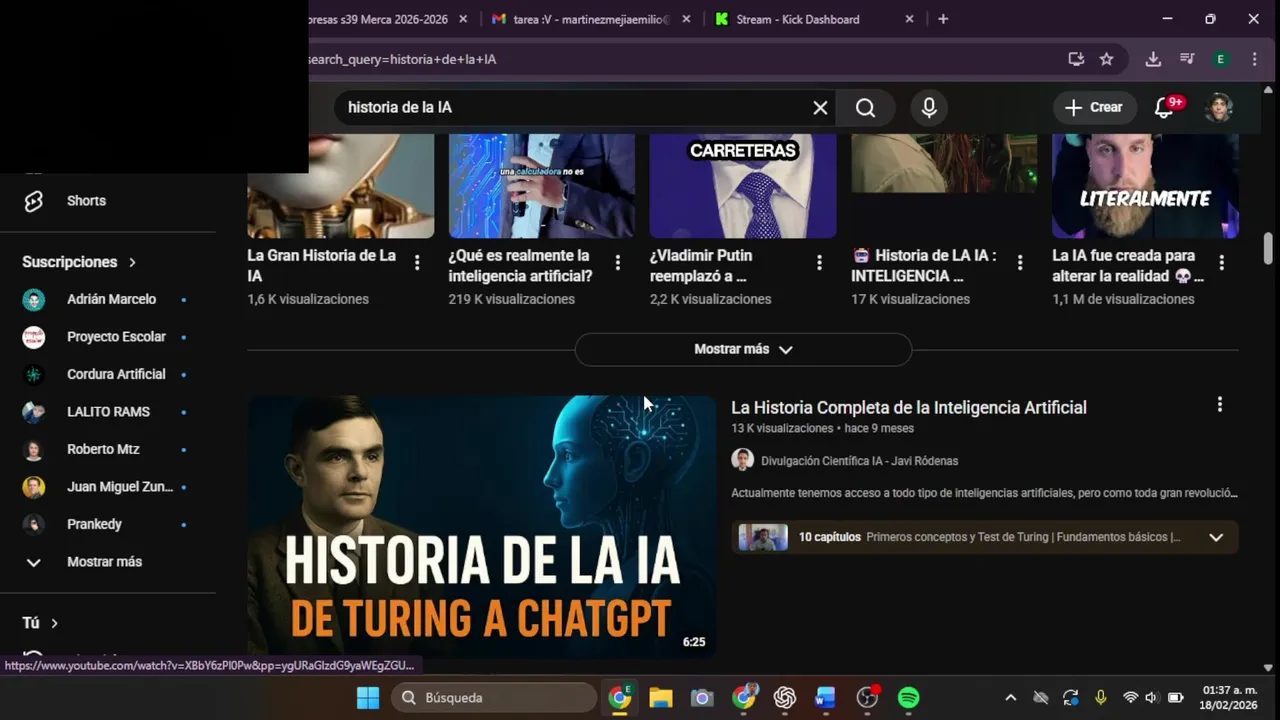Open Spotify from the taskbar
1280x720 pixels.
point(908,698)
